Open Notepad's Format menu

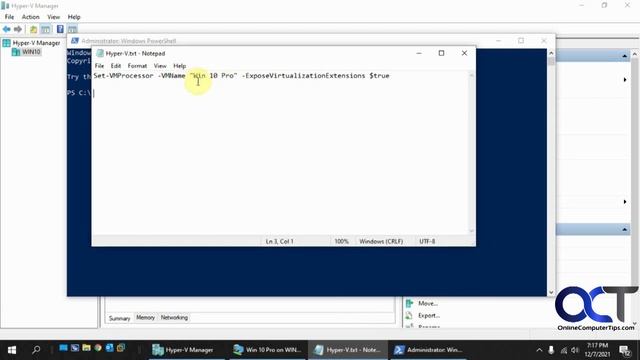pyautogui.click(x=137, y=66)
